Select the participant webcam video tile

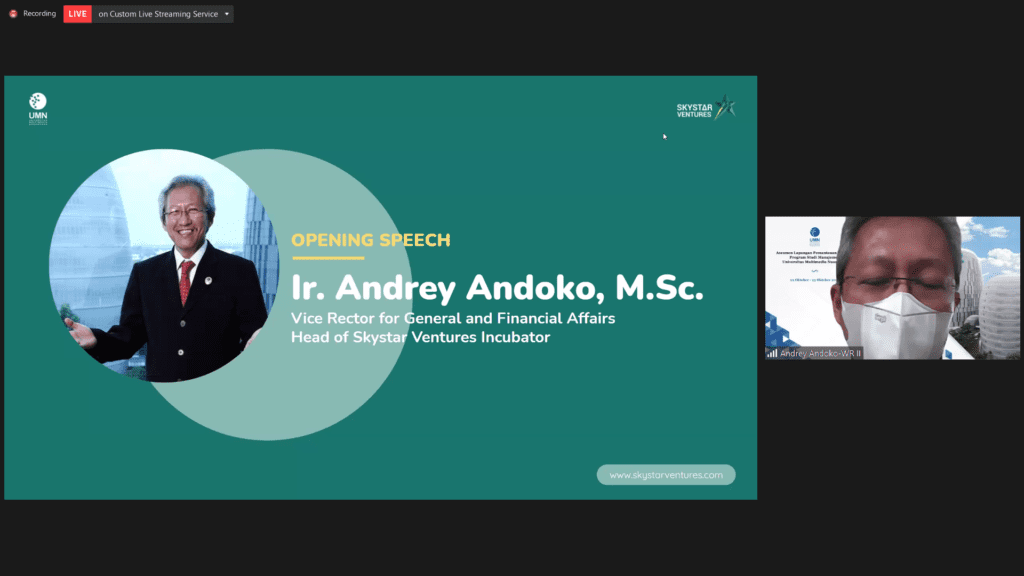pyautogui.click(x=893, y=288)
